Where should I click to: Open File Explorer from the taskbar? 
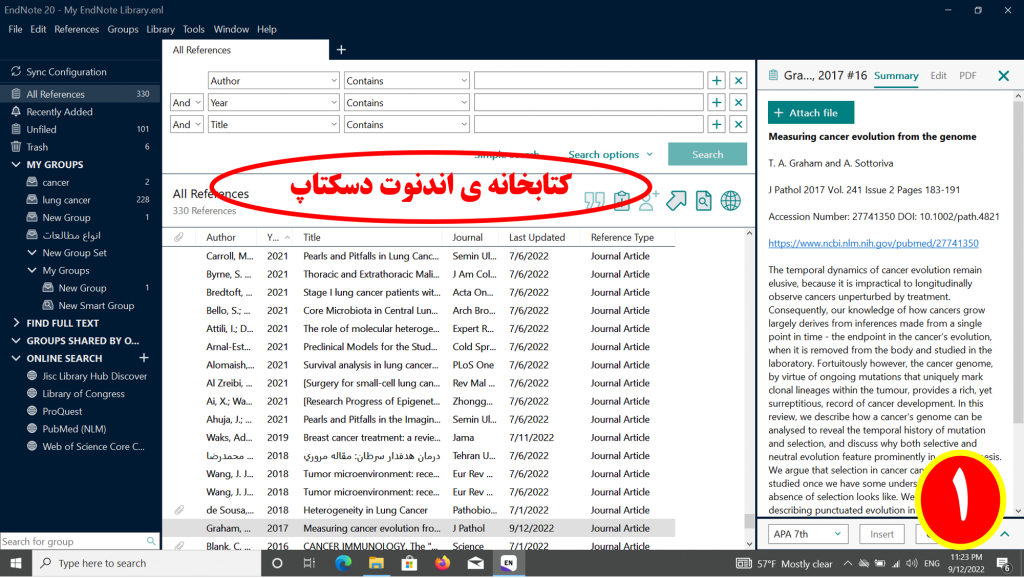pyautogui.click(x=376, y=563)
